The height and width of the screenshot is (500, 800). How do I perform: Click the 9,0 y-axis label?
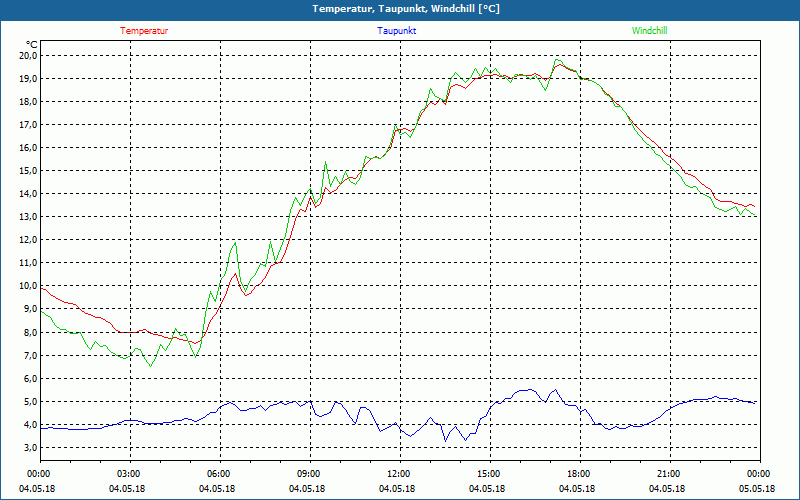tap(30, 309)
